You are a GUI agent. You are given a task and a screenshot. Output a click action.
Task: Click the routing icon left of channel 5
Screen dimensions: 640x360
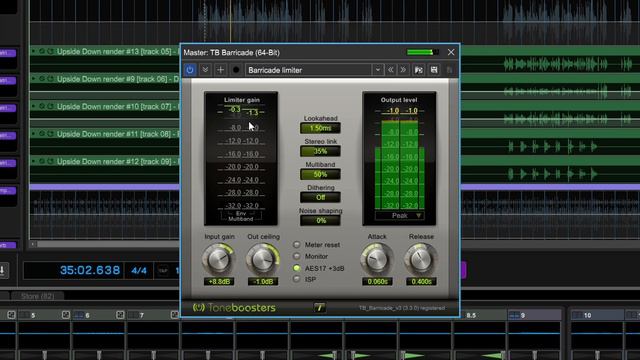coord(11,315)
